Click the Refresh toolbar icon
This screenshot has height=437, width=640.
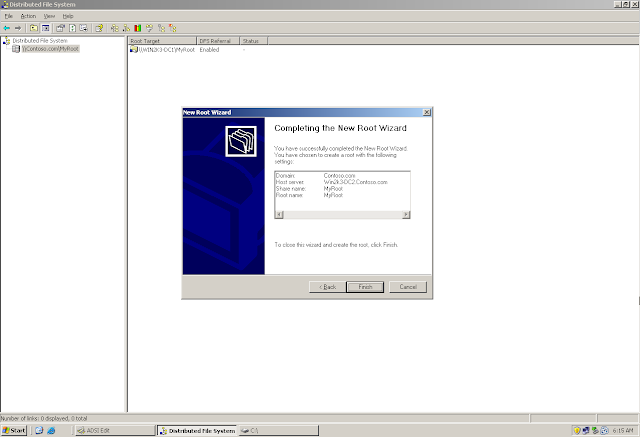tap(72, 28)
